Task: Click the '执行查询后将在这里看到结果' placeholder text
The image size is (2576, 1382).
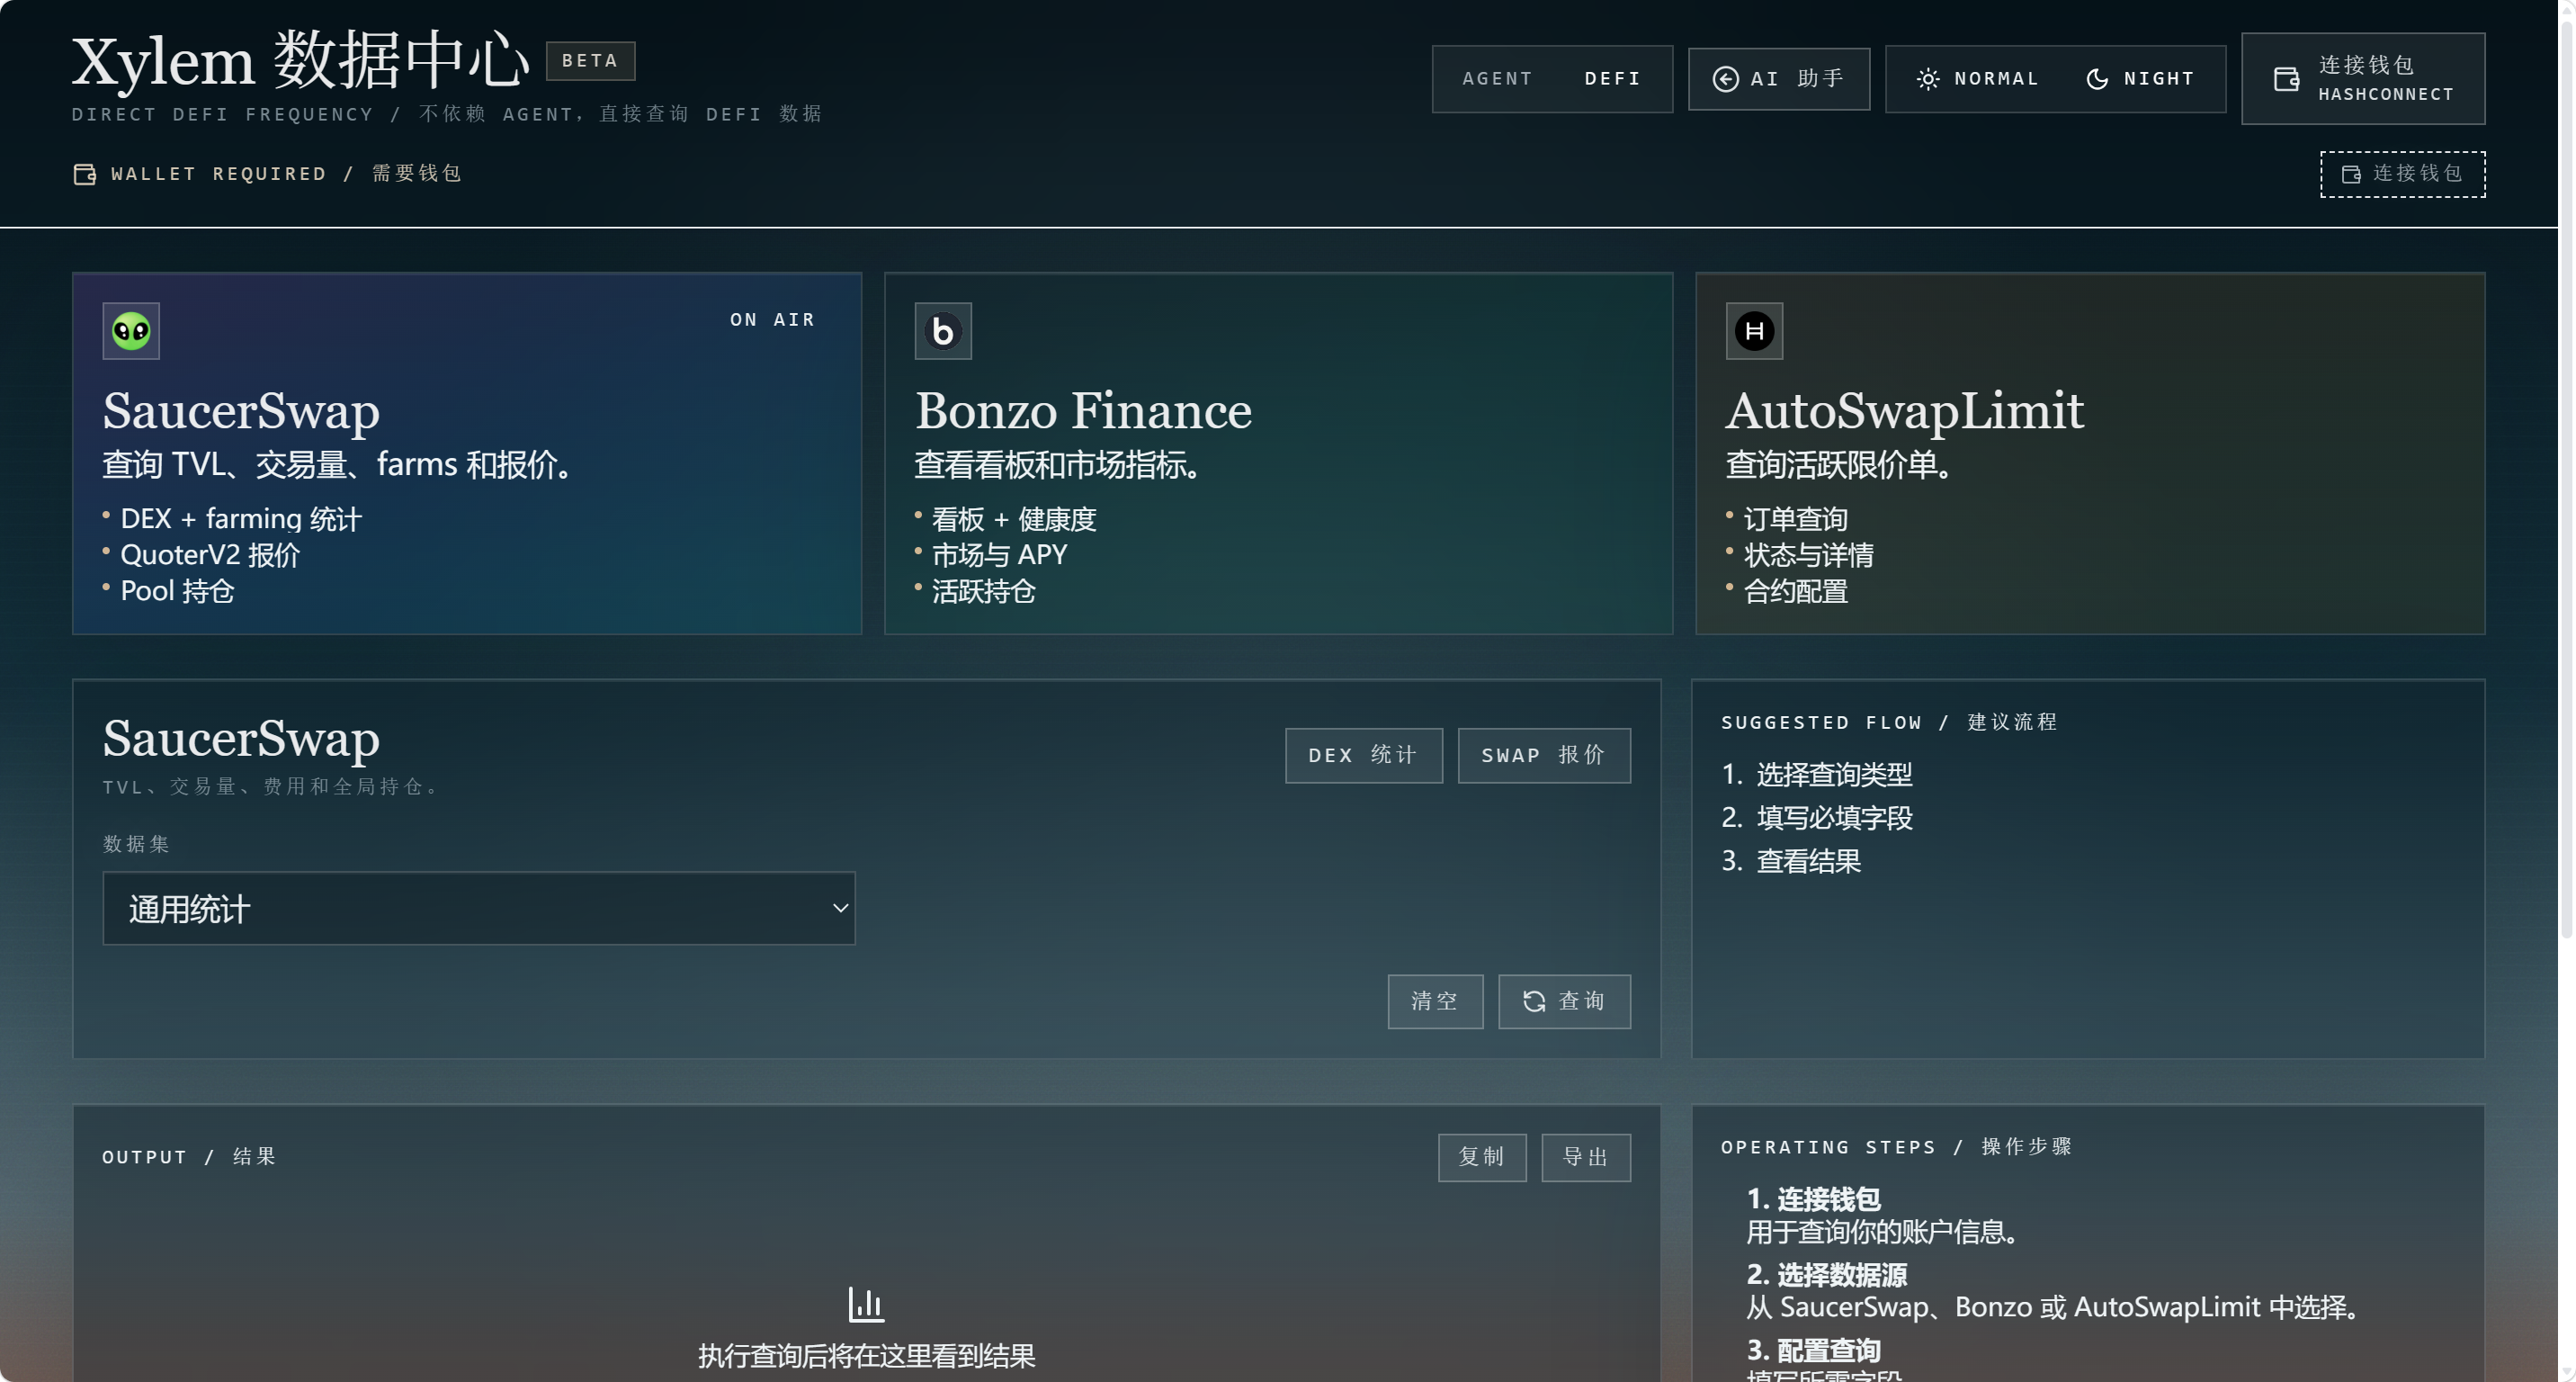Action: coord(867,1357)
